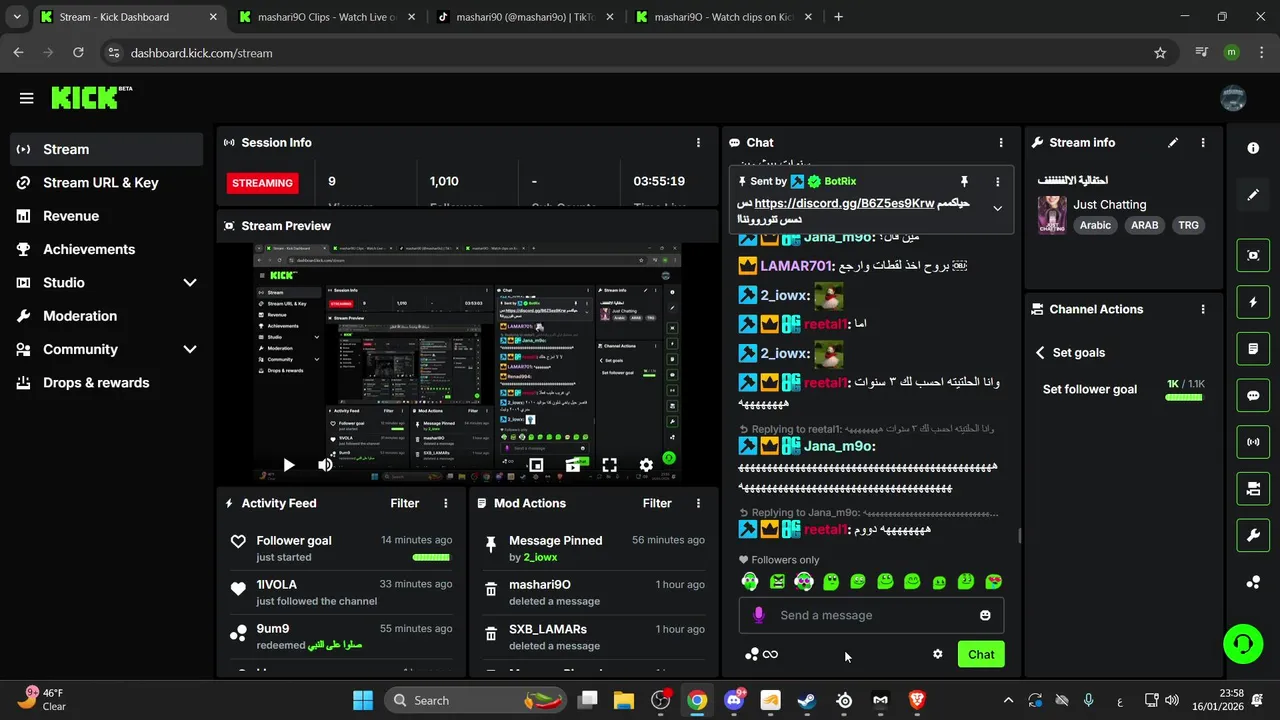
Task: Toggle the Session Info broadcast widget icon
Action: click(1253, 442)
